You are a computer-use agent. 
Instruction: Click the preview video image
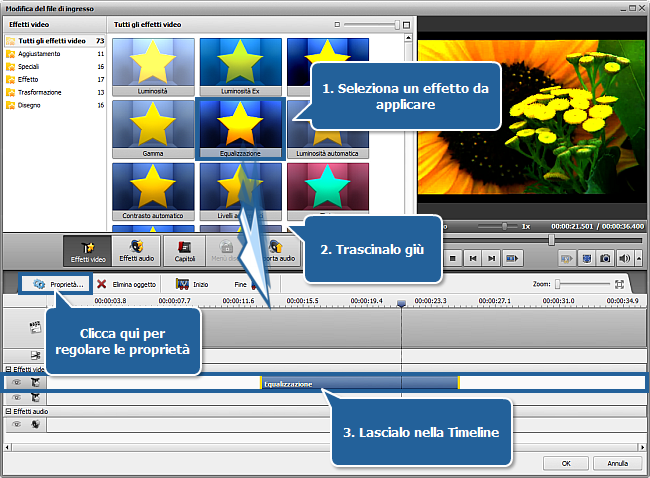[532, 117]
